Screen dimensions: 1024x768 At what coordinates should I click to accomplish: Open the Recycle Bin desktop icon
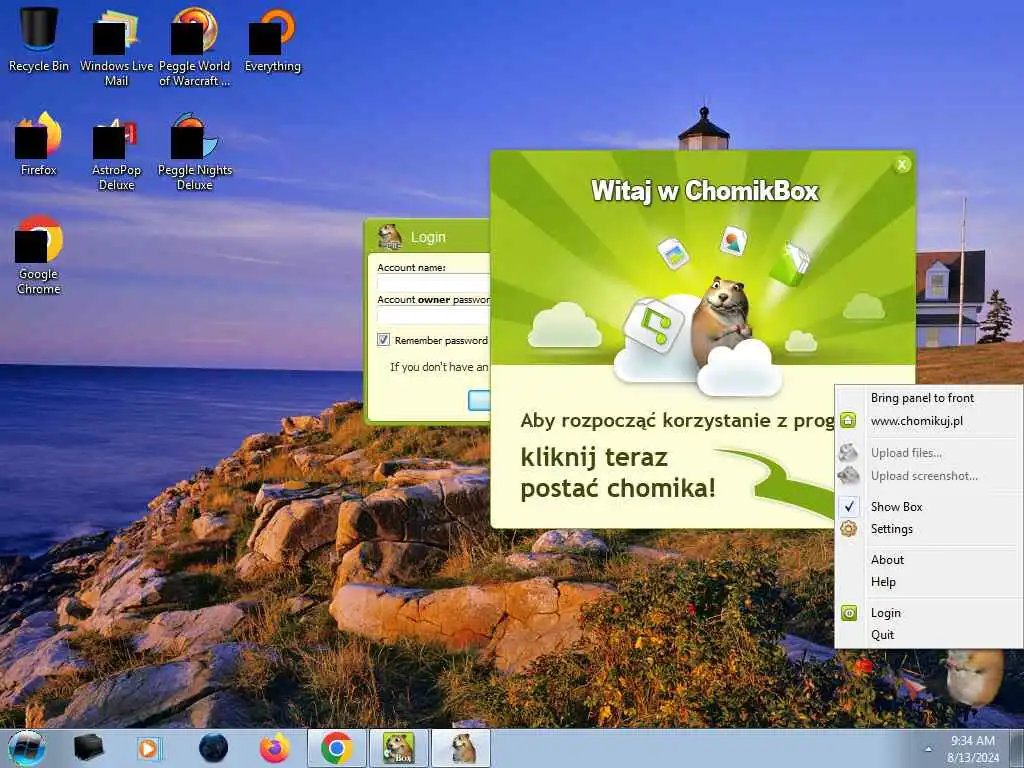pyautogui.click(x=39, y=37)
